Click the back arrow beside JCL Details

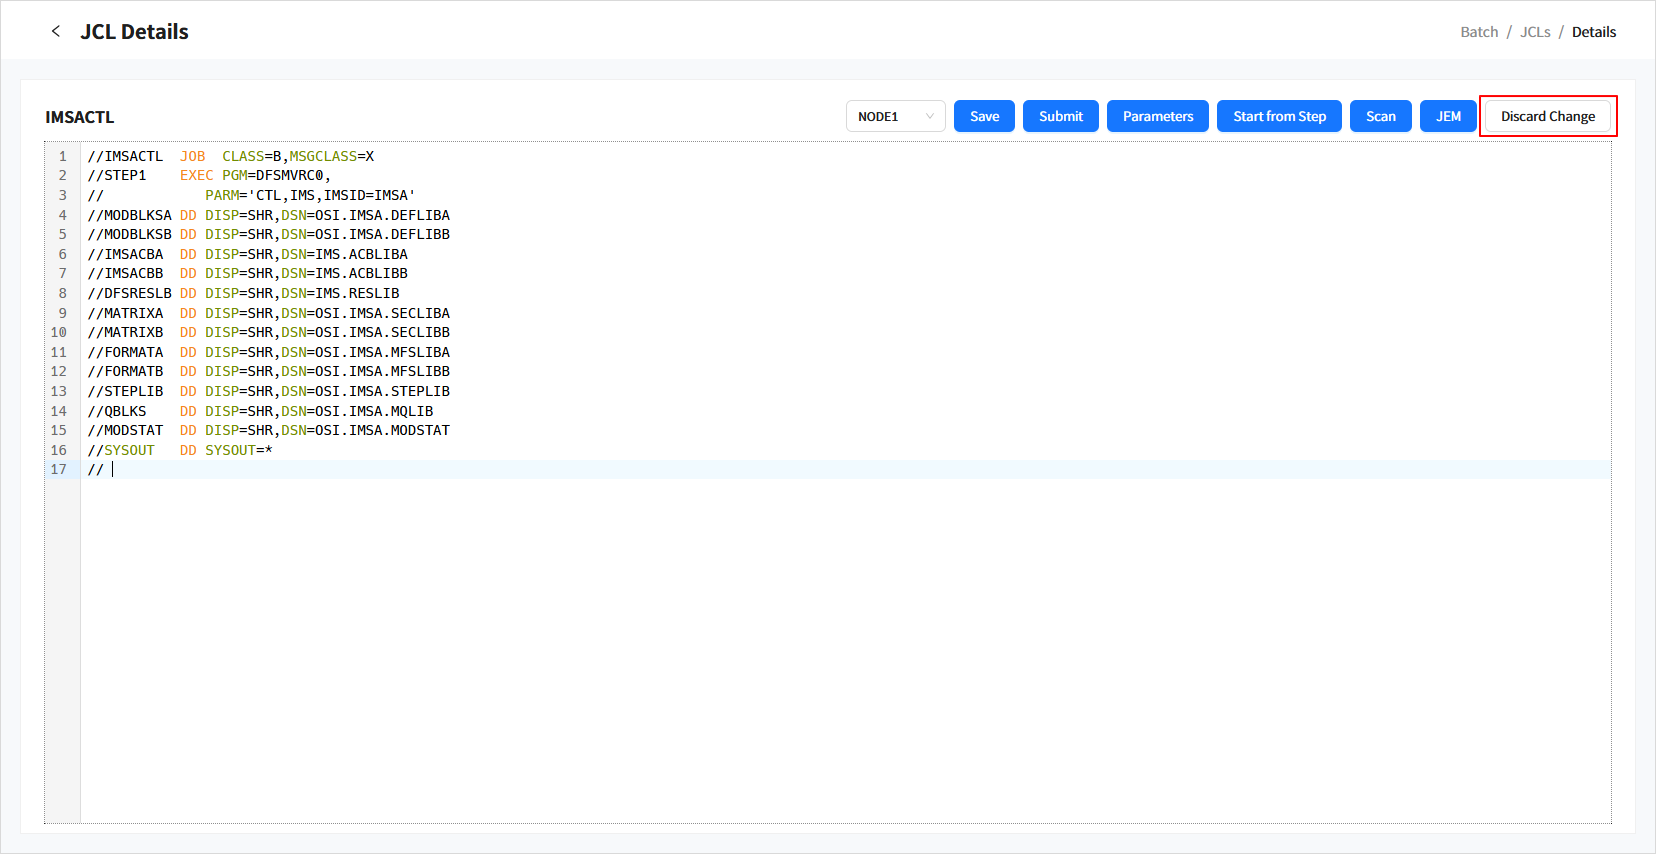[x=56, y=31]
